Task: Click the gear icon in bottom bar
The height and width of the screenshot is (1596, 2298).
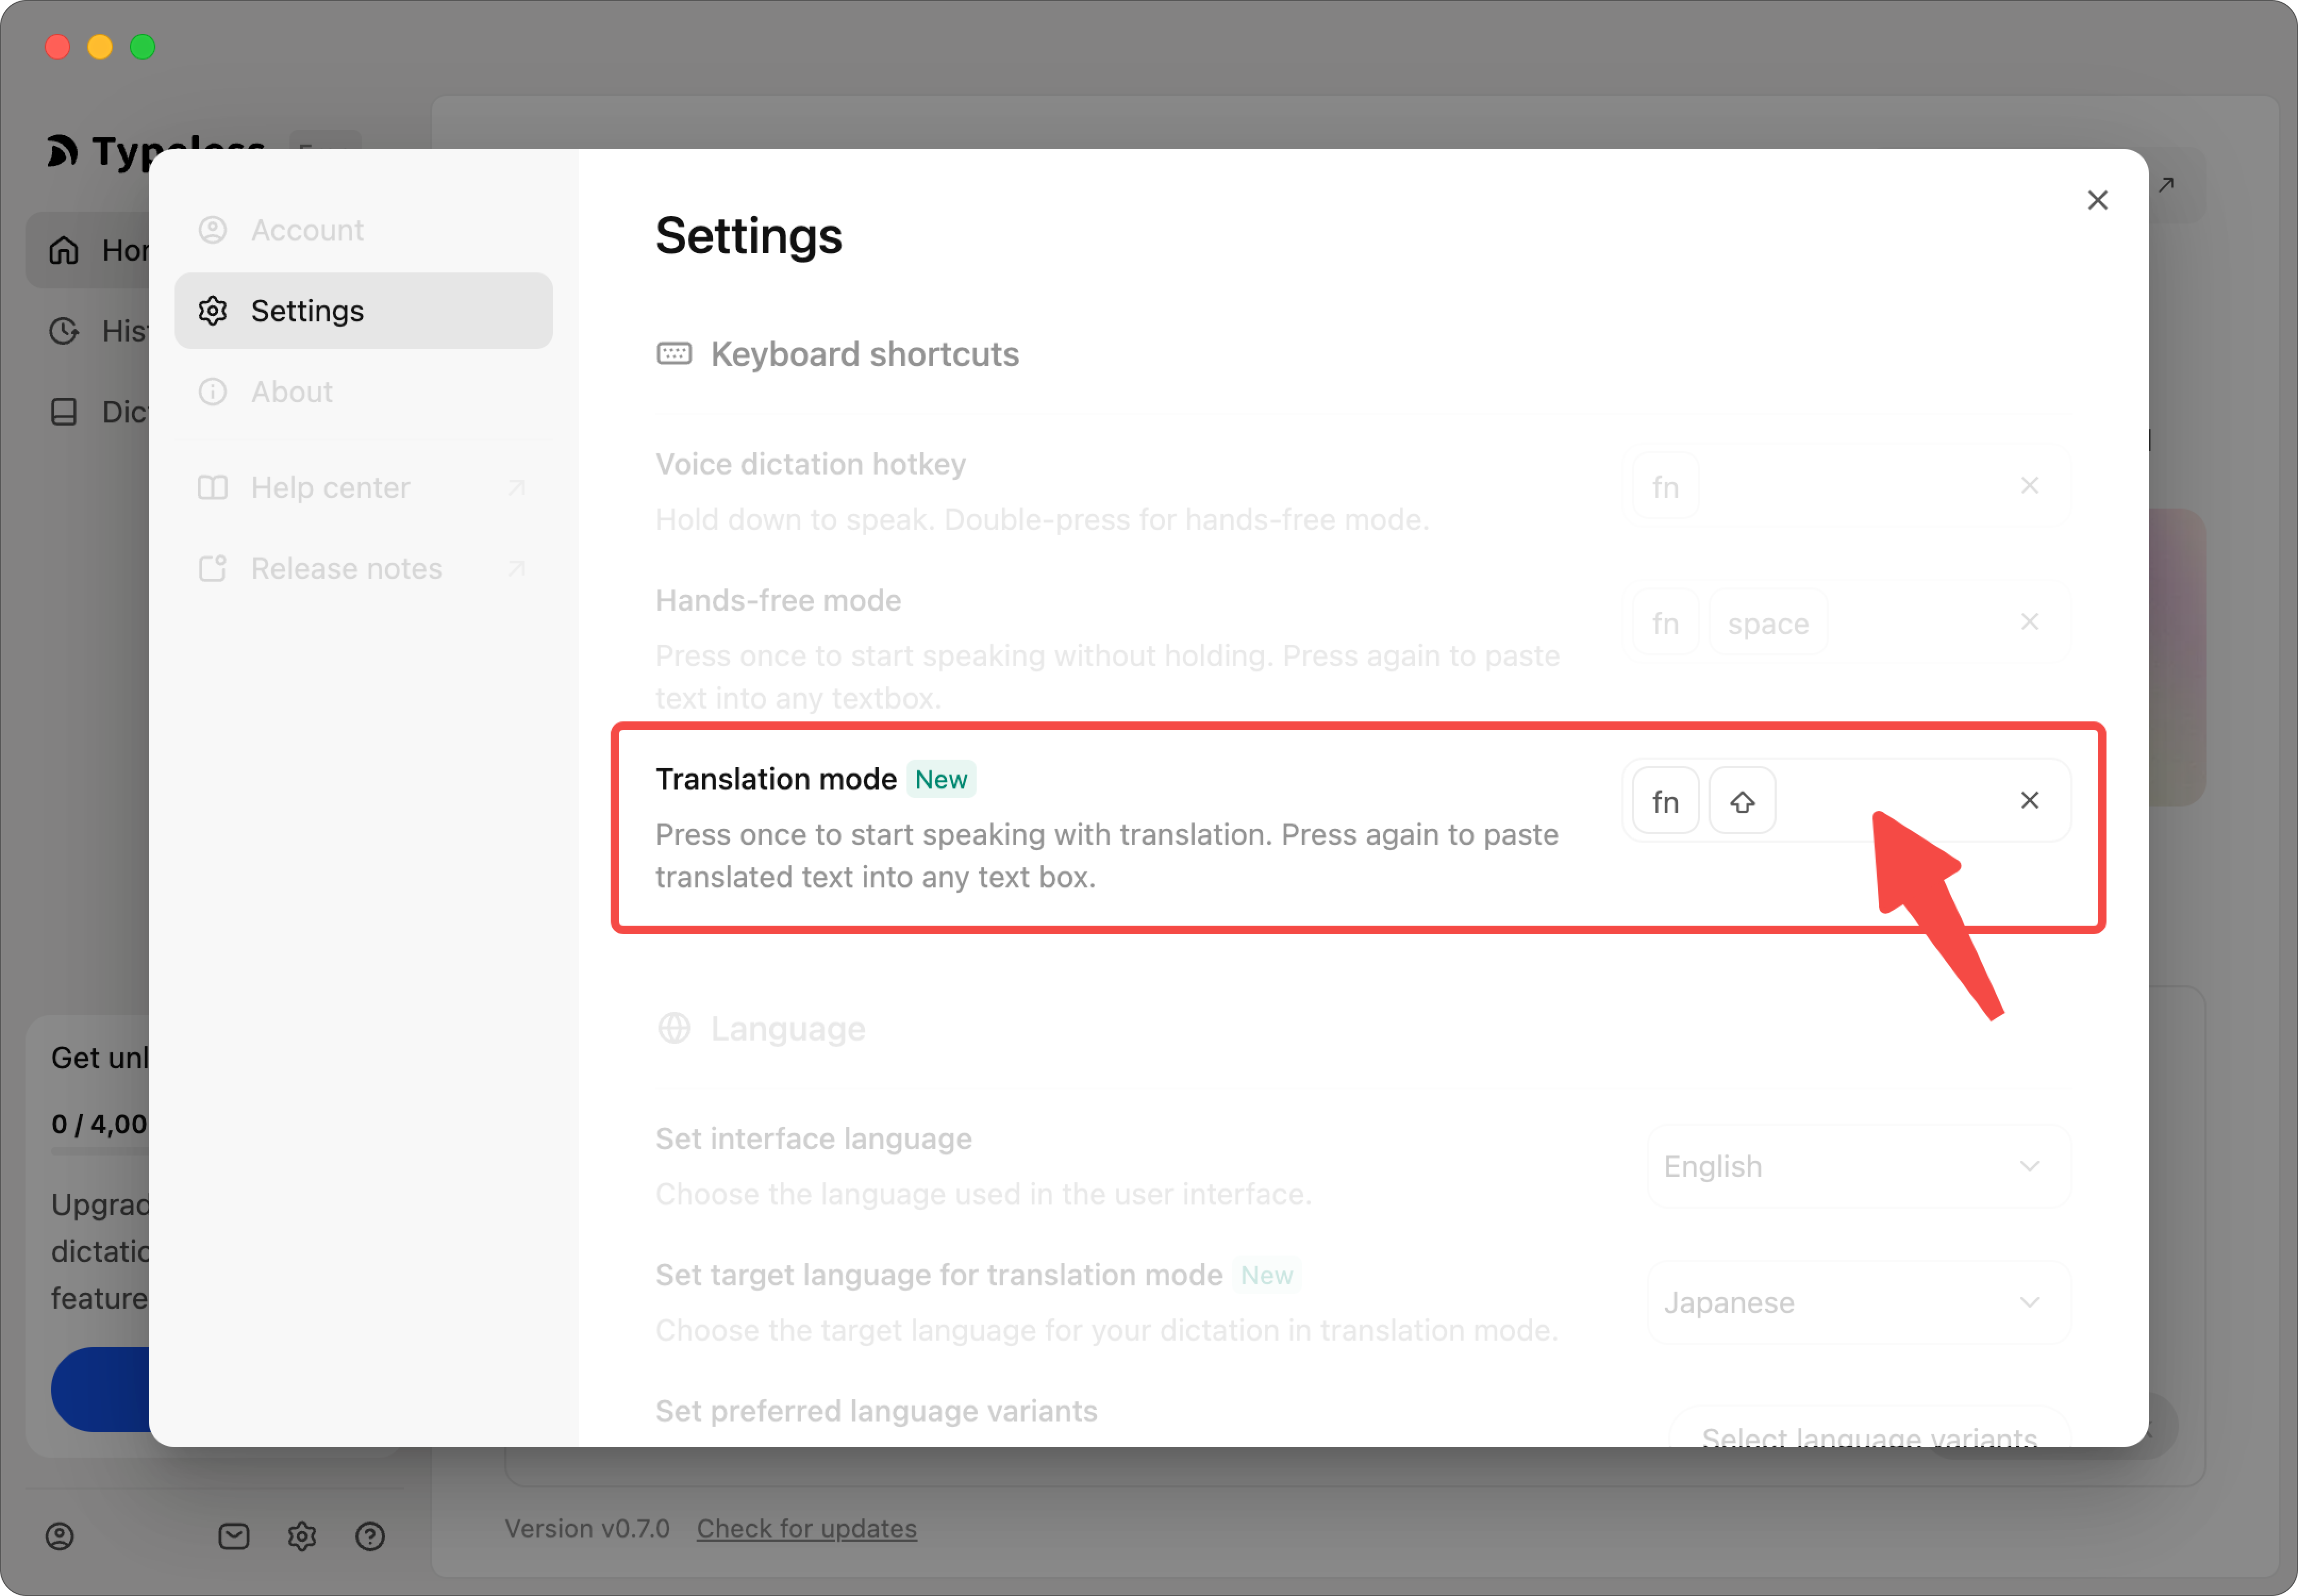Action: coord(302,1536)
